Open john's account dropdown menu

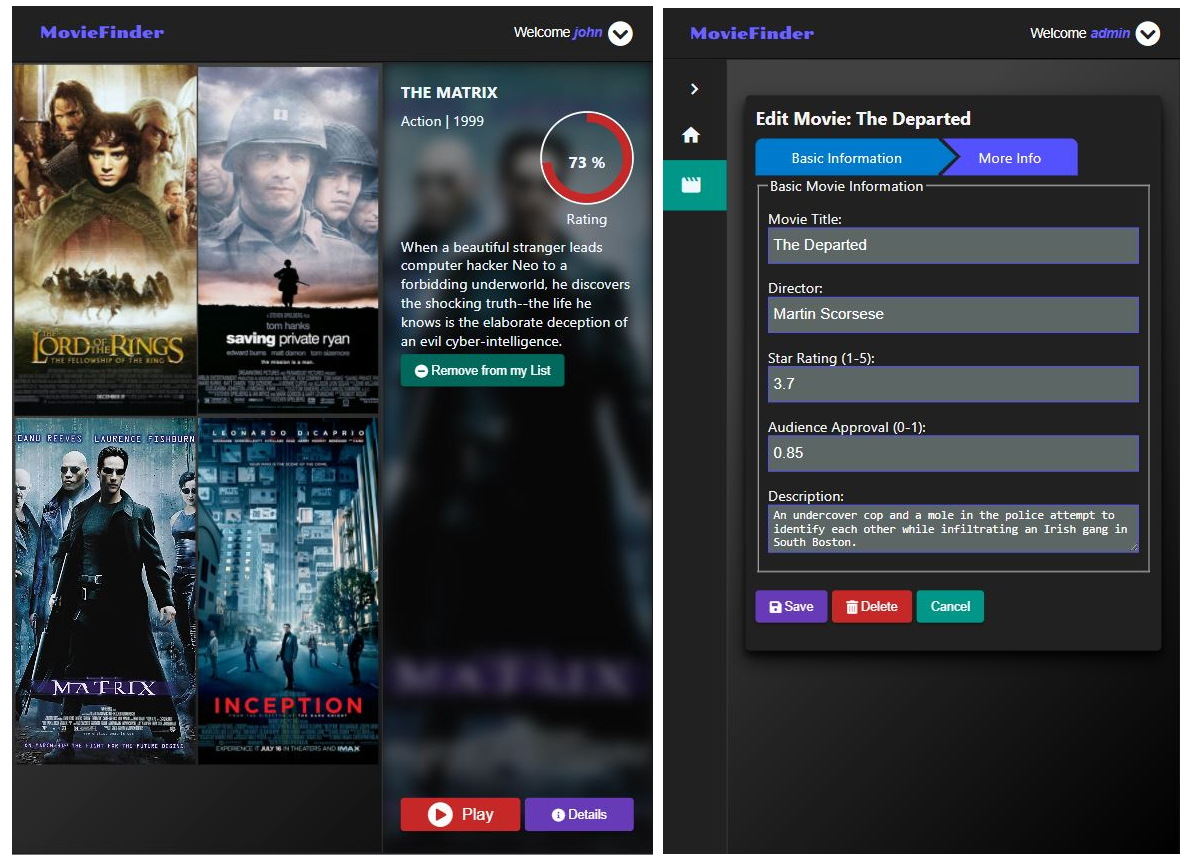619,33
